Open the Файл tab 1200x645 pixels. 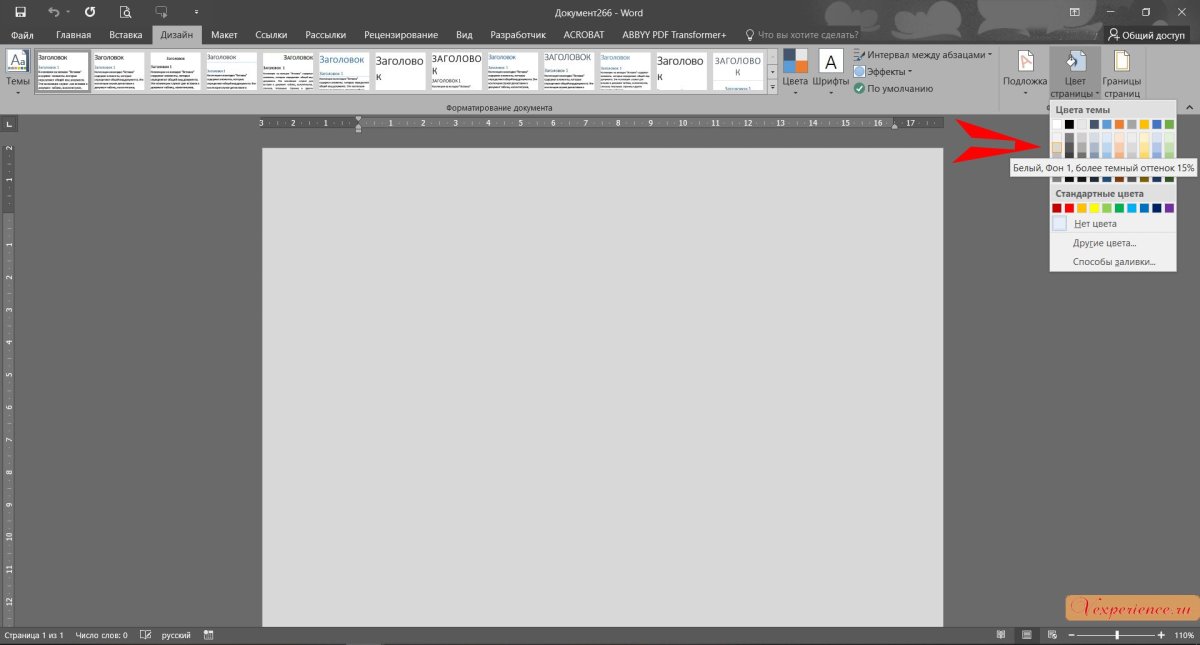pyautogui.click(x=22, y=35)
